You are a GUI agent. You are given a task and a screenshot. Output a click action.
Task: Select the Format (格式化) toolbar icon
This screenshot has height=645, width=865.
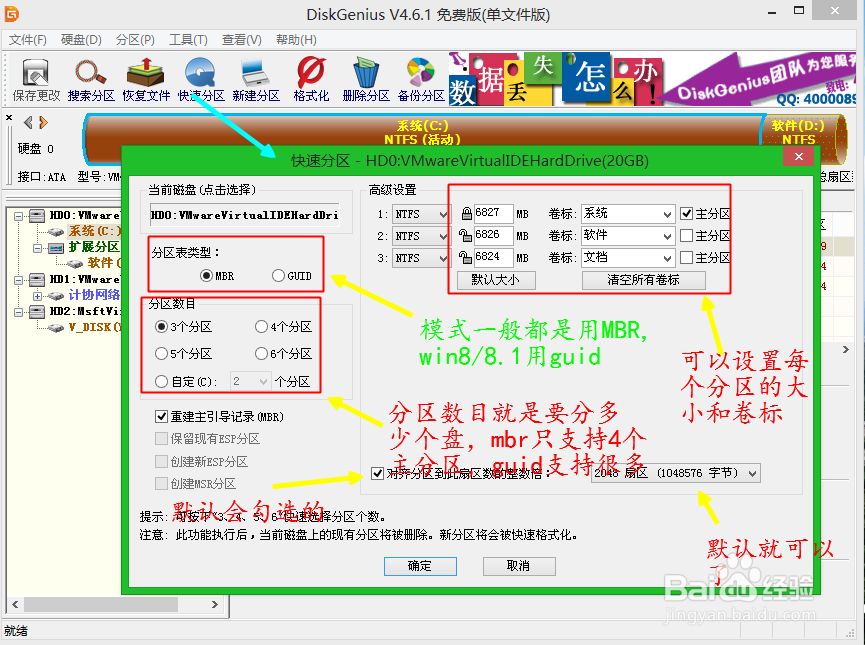click(x=311, y=80)
